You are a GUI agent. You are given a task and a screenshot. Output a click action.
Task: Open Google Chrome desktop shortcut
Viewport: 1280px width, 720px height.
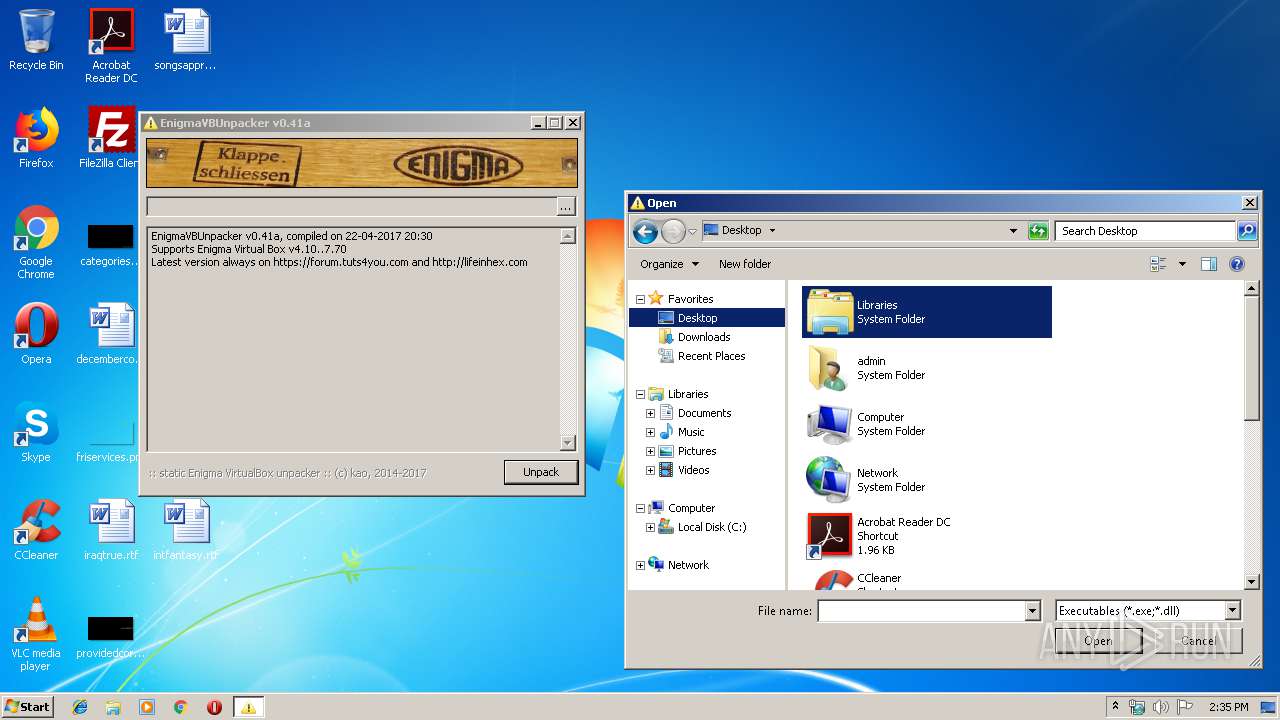[x=36, y=243]
